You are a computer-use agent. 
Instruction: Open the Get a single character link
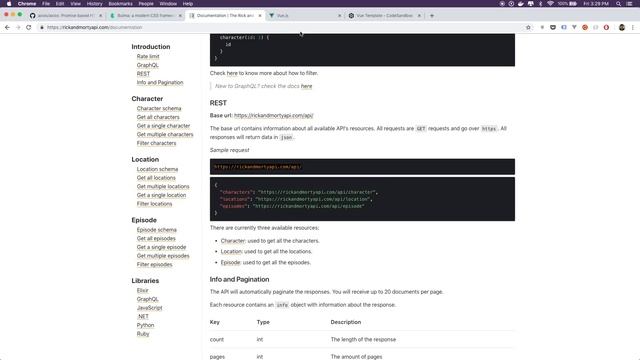163,126
